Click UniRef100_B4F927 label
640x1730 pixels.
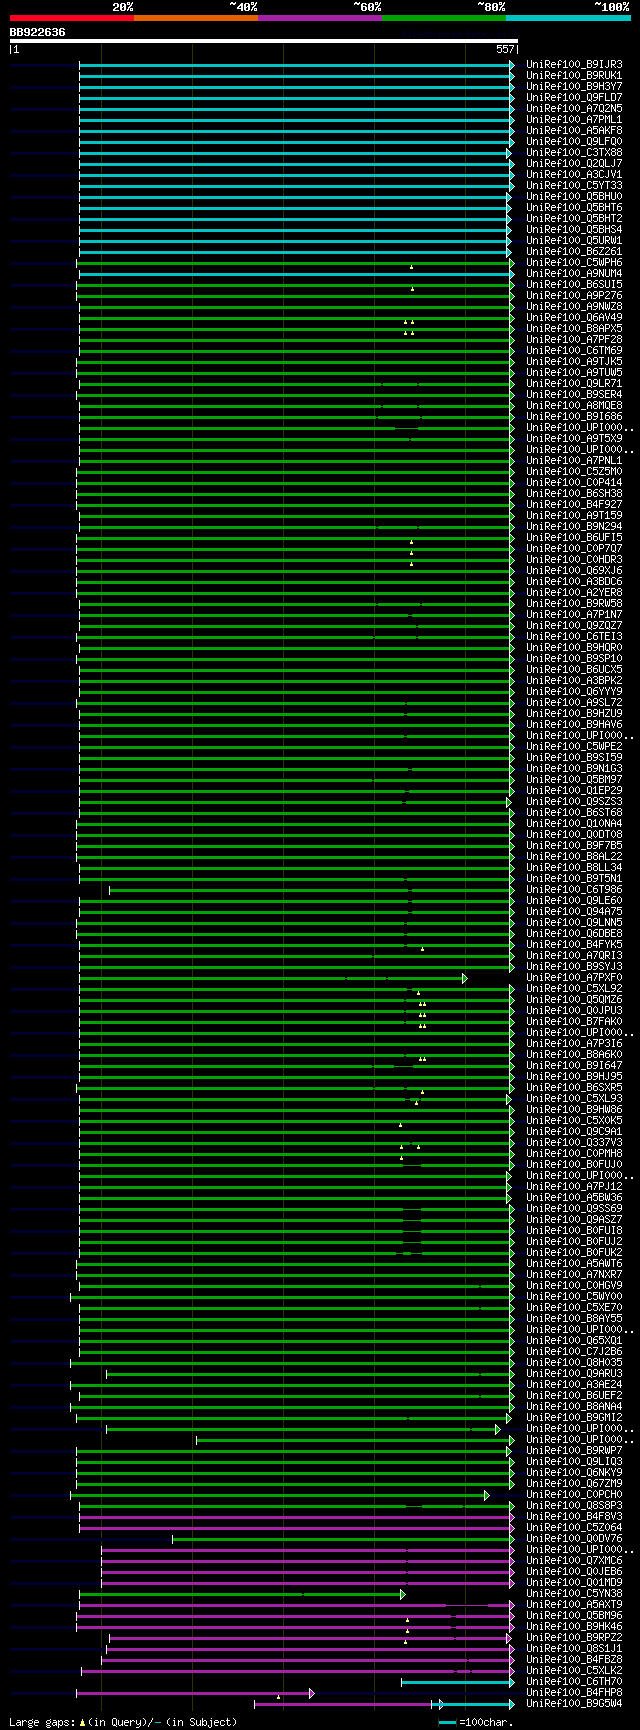574,505
